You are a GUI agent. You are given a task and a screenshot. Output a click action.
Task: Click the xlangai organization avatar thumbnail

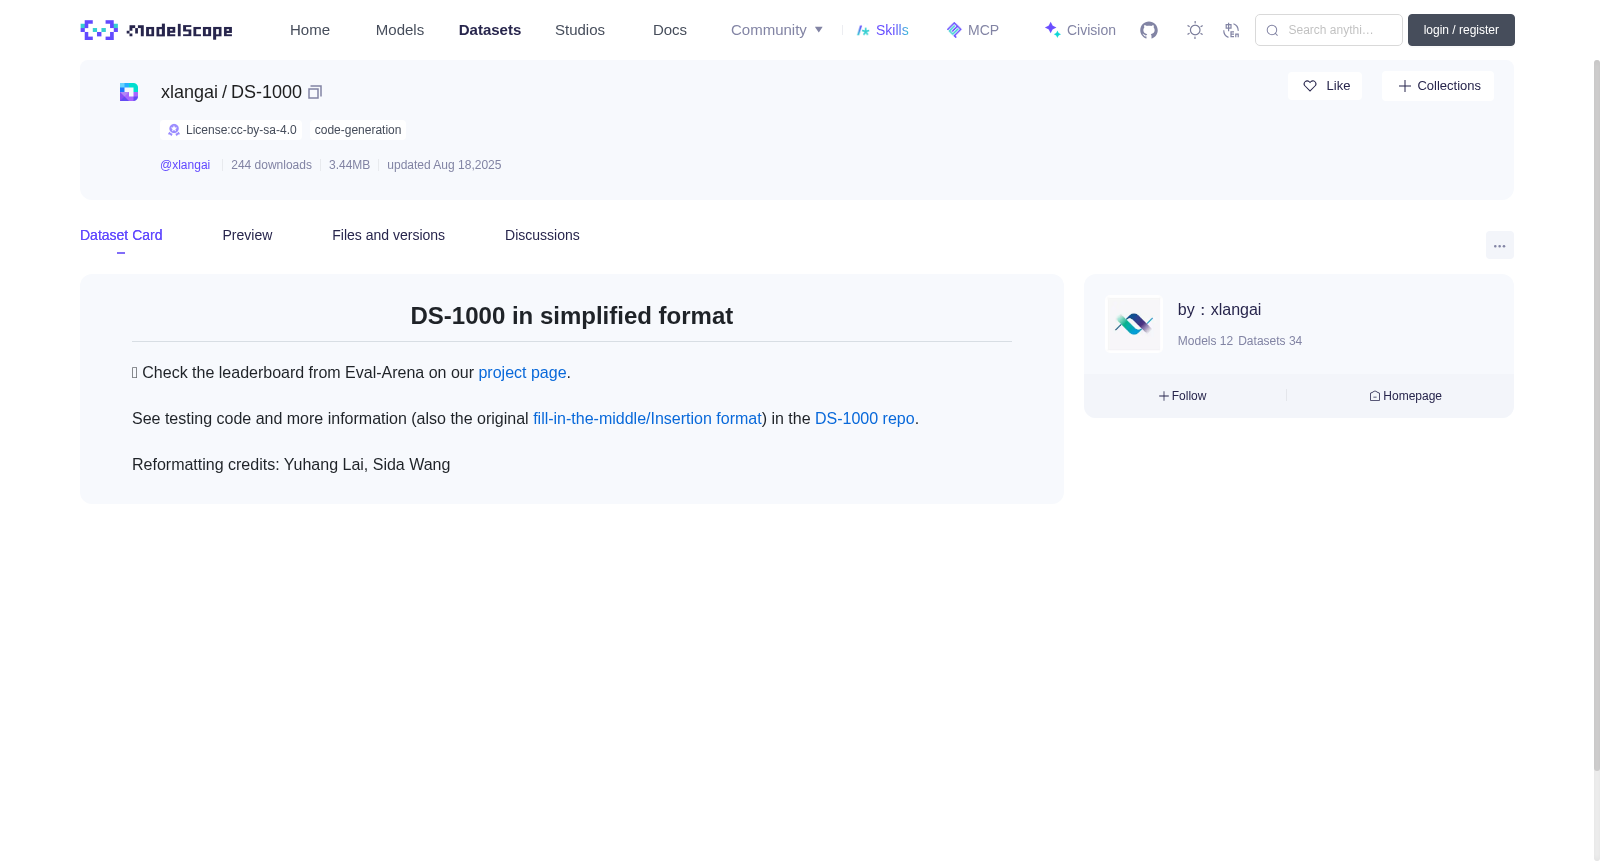[x=1134, y=324]
